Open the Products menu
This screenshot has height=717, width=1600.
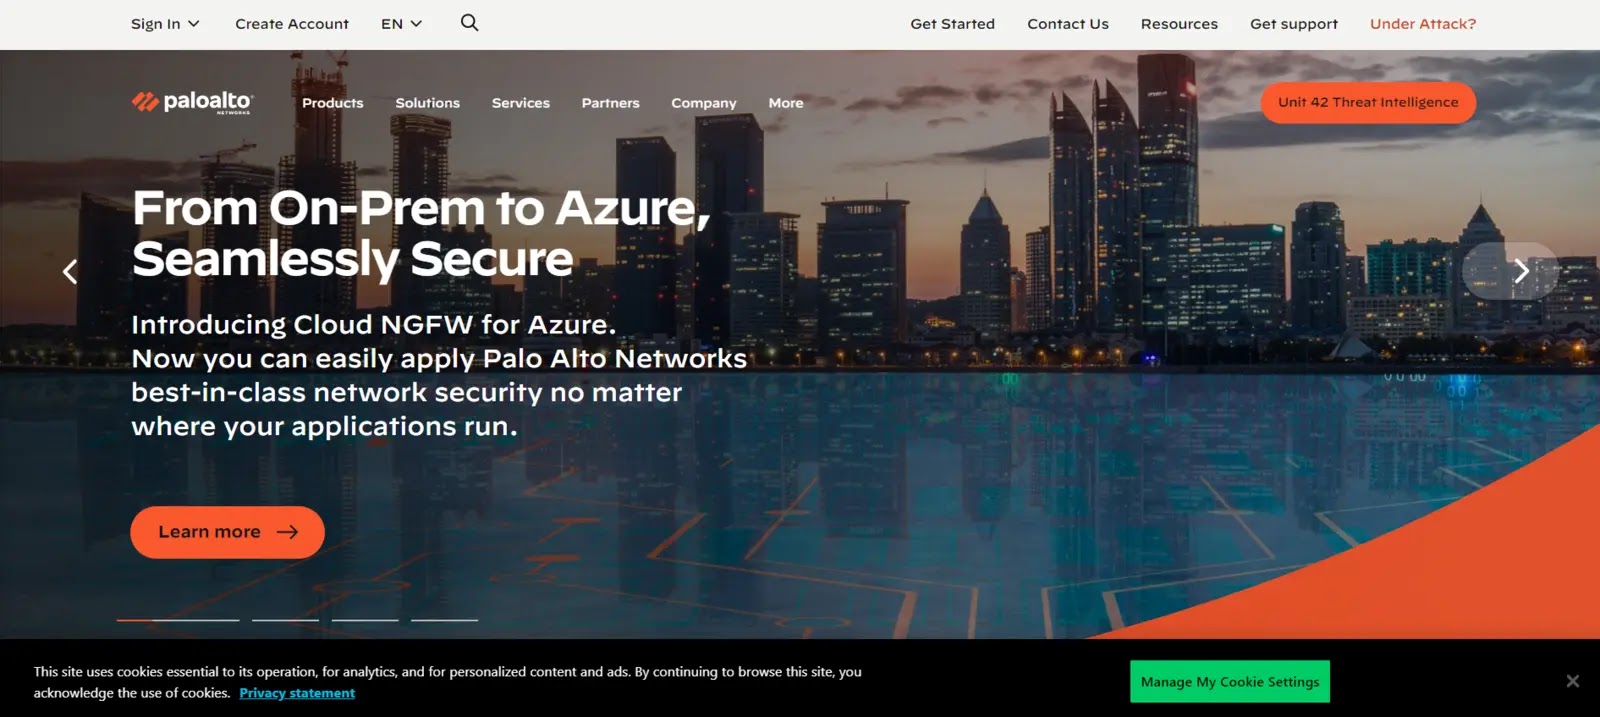pyautogui.click(x=333, y=103)
